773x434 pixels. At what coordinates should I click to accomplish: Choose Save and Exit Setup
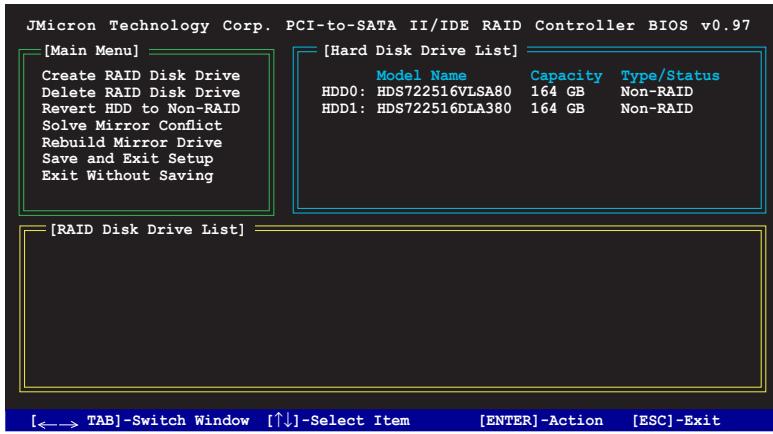(127, 159)
